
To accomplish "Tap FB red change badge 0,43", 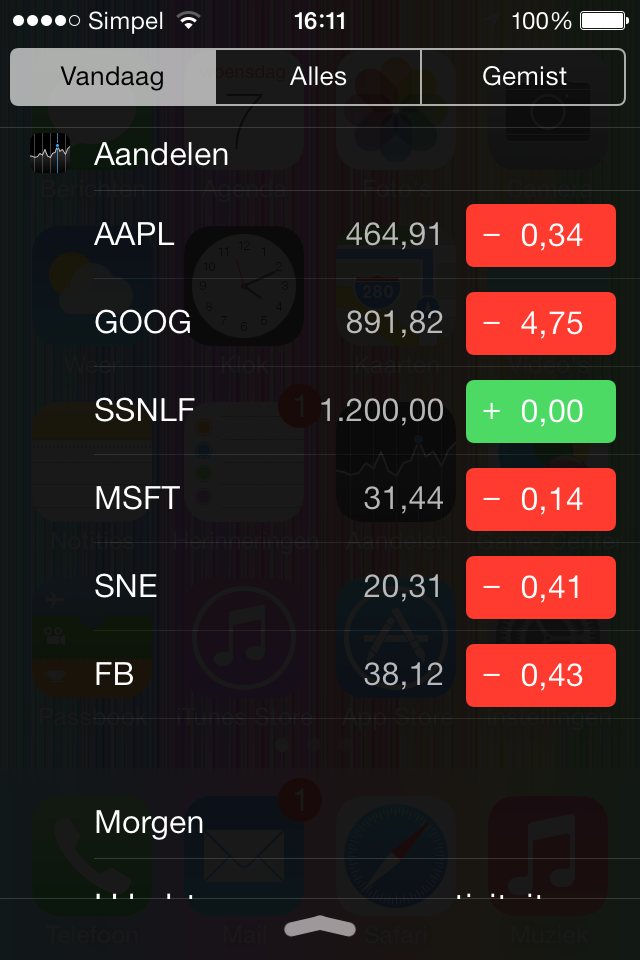I will (x=541, y=675).
